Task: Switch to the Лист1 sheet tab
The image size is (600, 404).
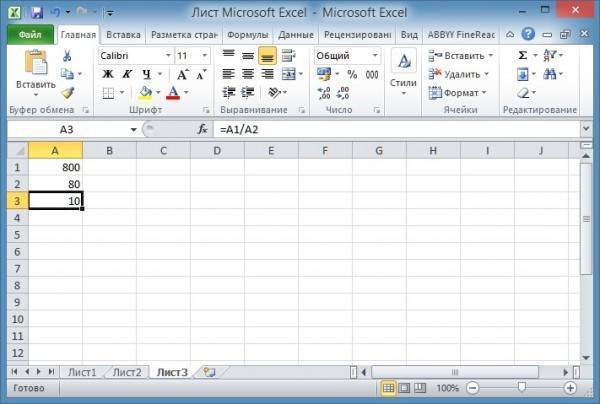Action: pos(82,372)
